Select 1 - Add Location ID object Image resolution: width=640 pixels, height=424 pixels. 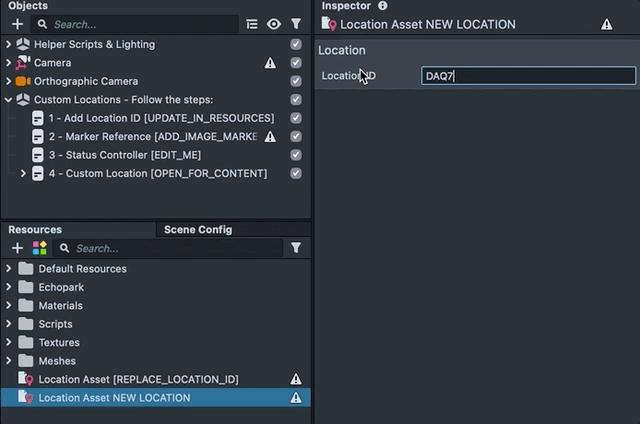(x=160, y=118)
